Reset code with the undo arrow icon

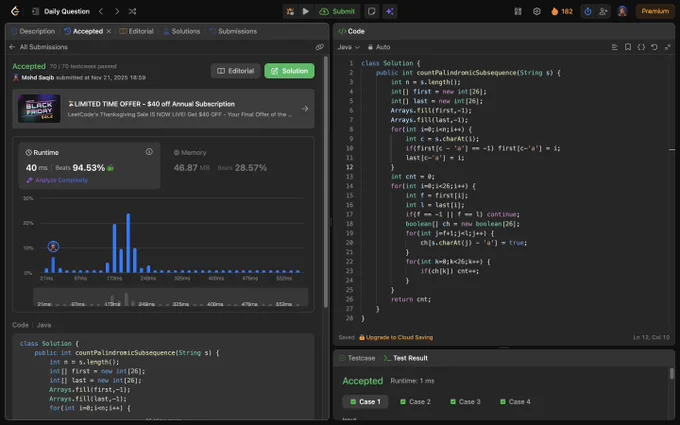[654, 47]
